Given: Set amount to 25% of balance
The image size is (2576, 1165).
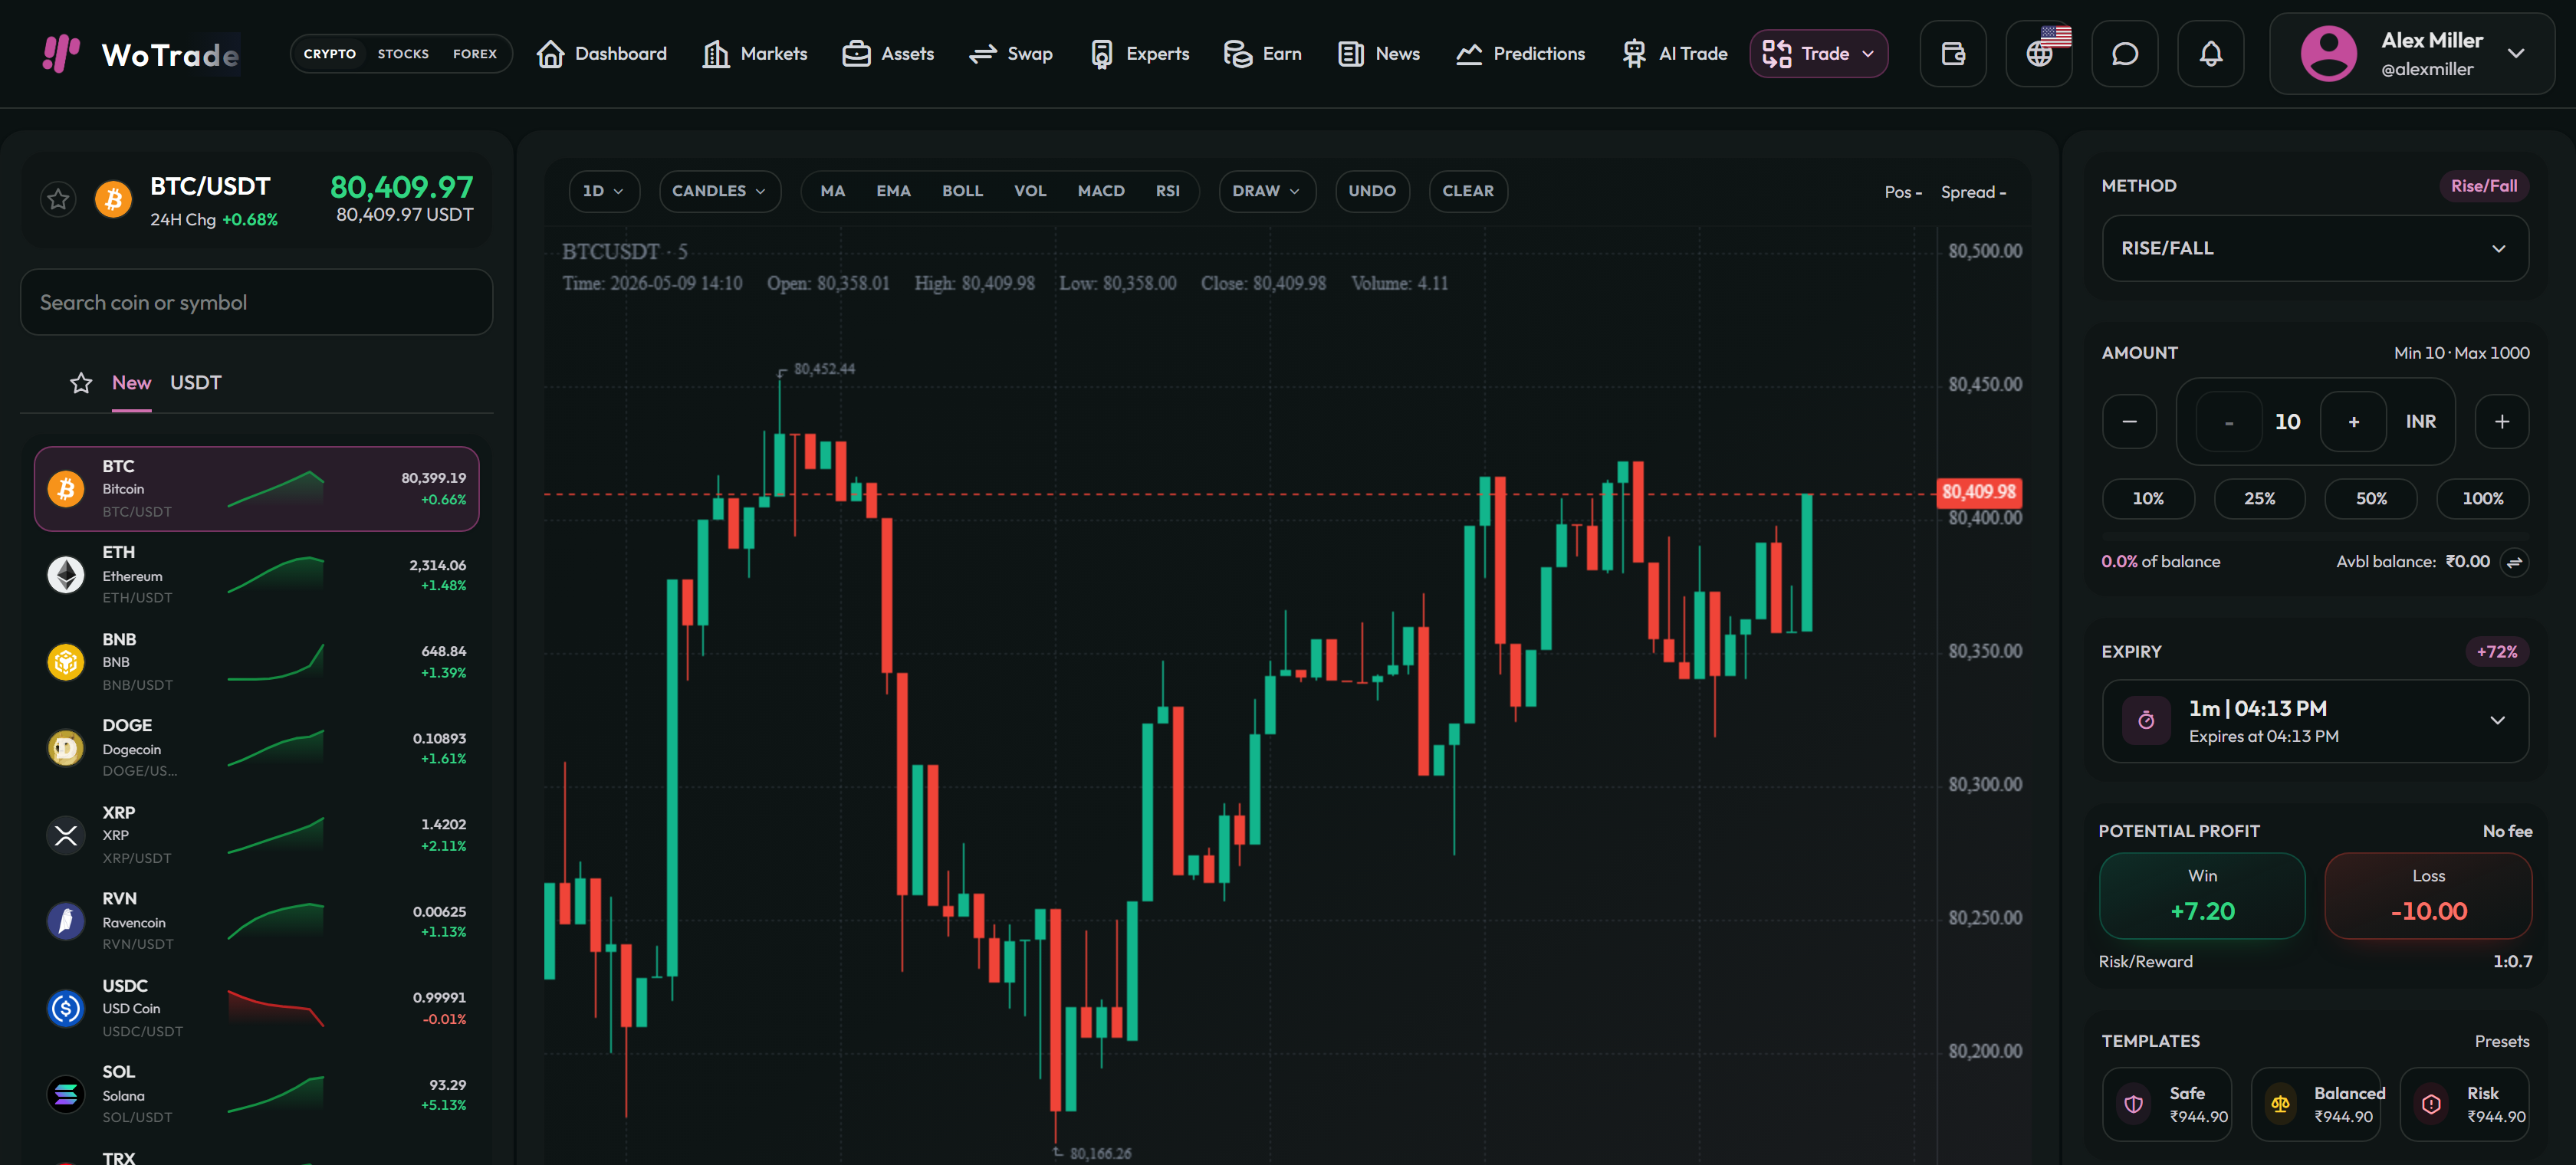Looking at the screenshot, I should 2259,499.
